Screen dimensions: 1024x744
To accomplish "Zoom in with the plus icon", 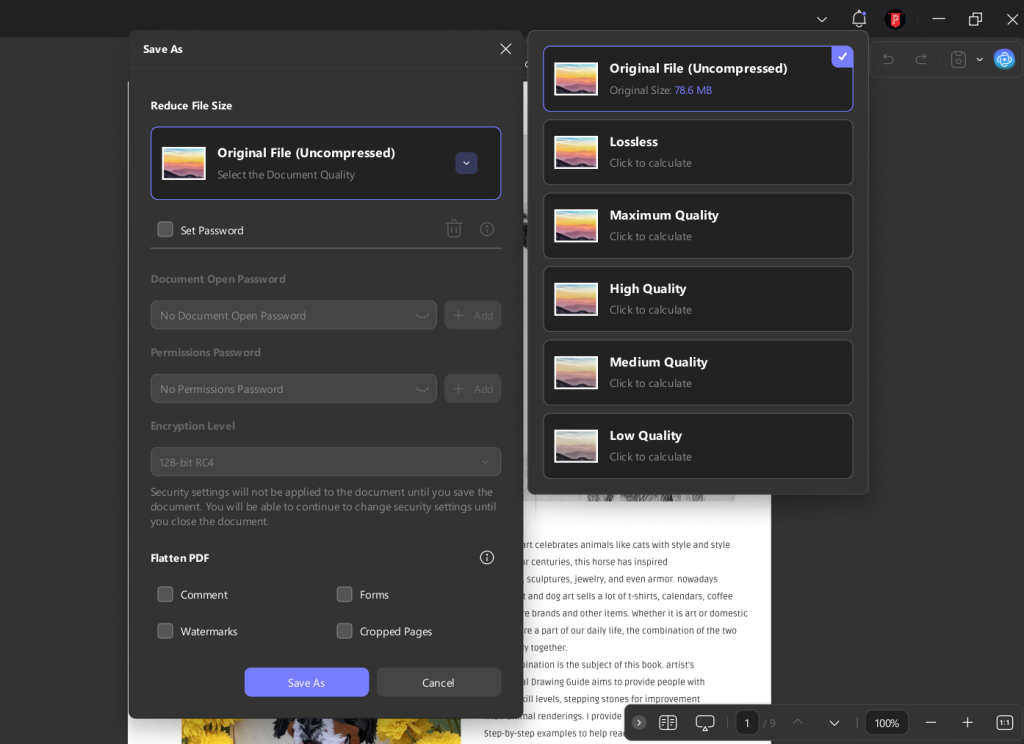I will [967, 722].
